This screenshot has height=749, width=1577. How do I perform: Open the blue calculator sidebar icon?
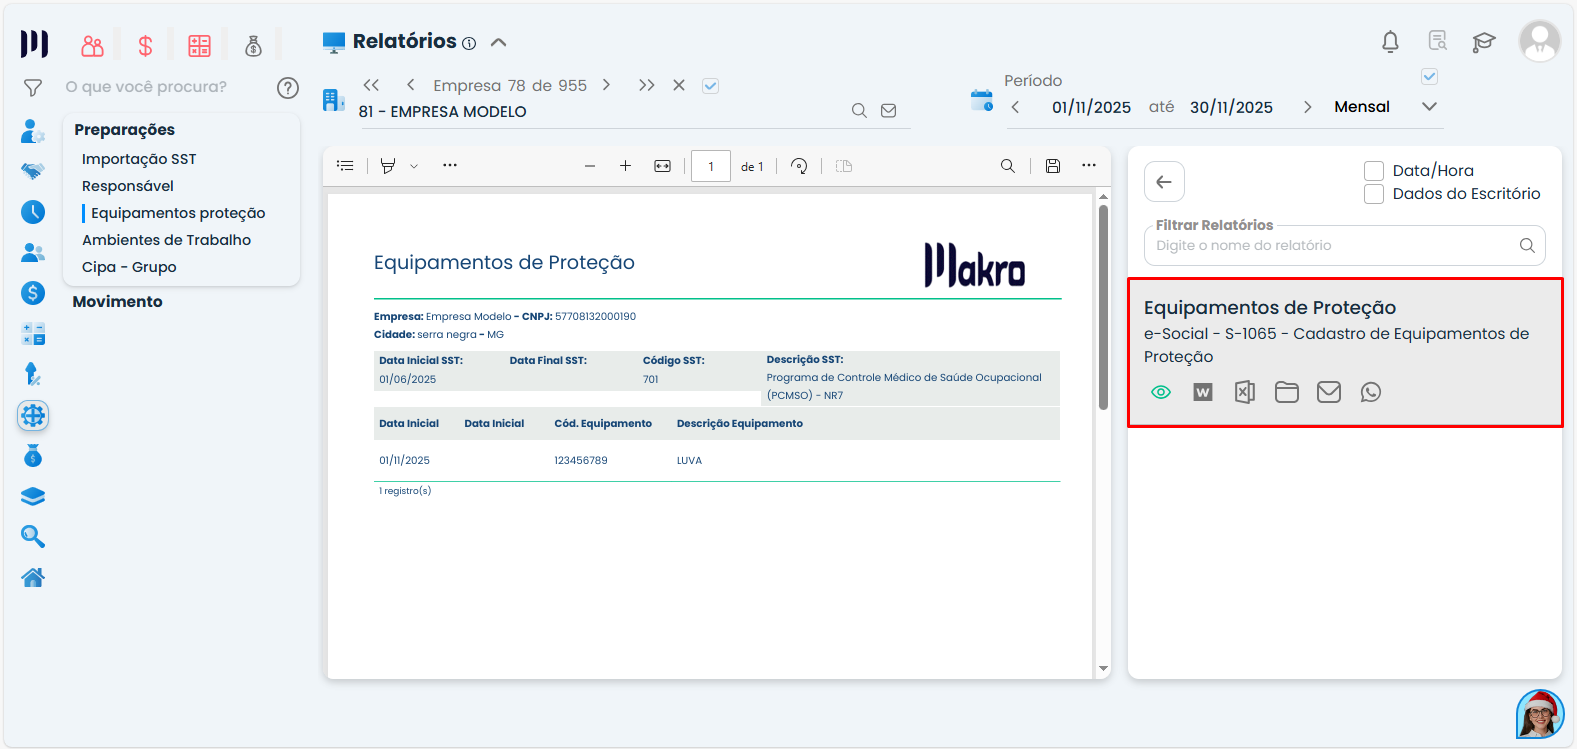(33, 334)
